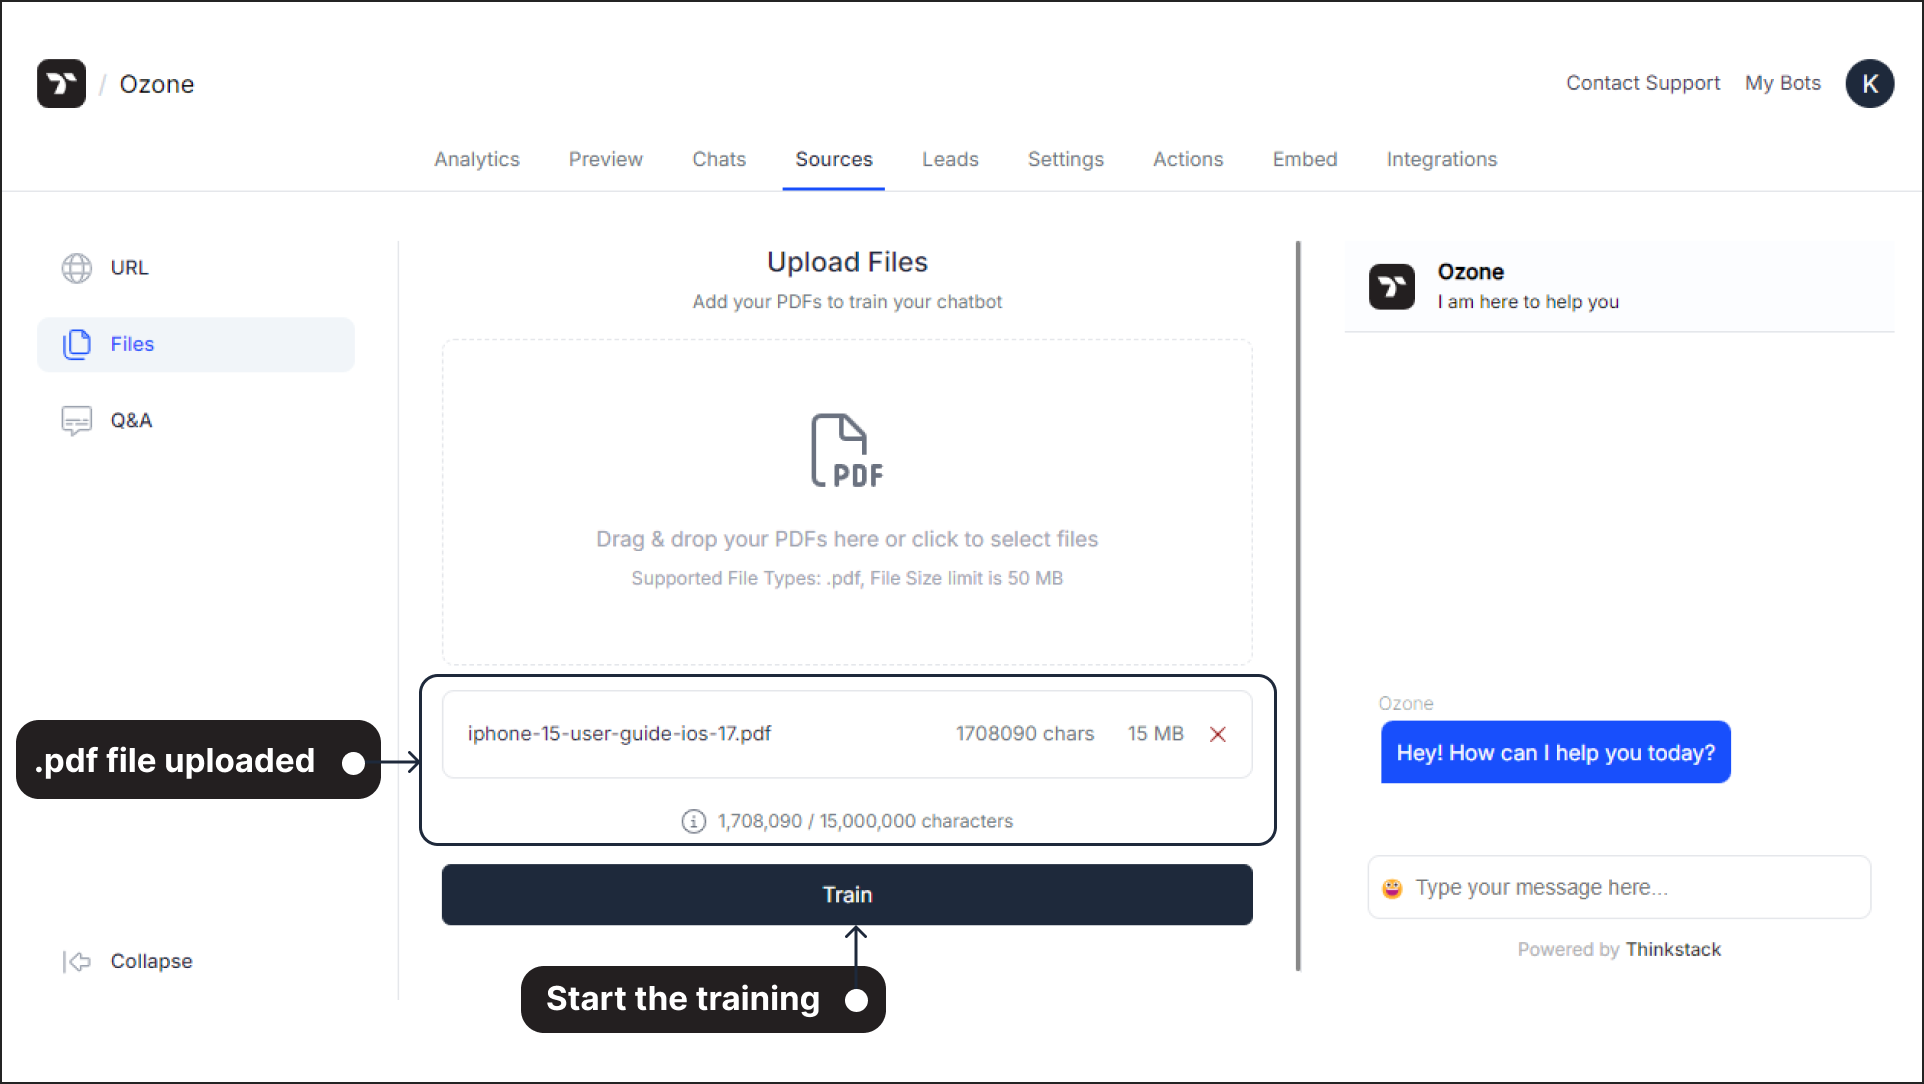The height and width of the screenshot is (1084, 1924).
Task: Click Contact Support link top right
Action: coord(1643,82)
